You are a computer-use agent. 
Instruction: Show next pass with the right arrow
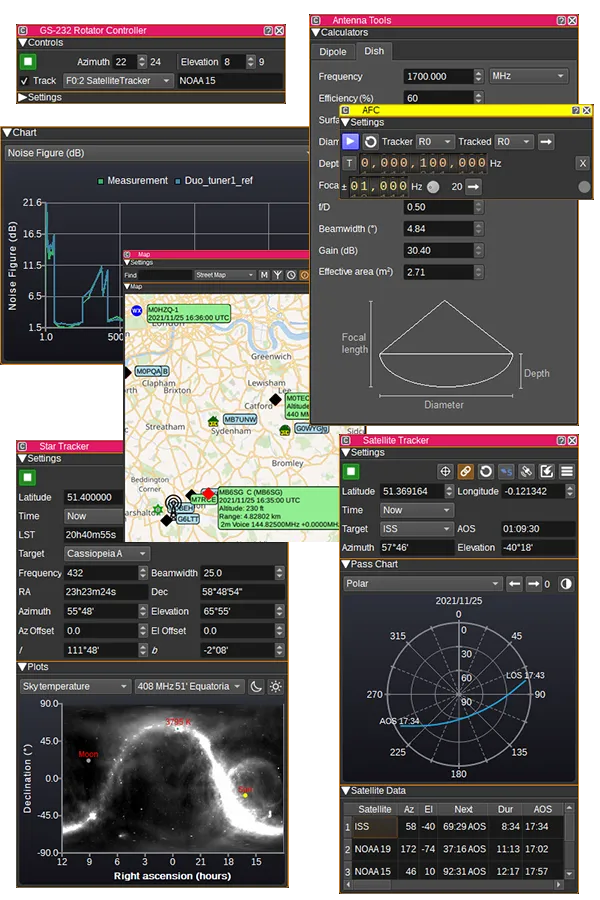pyautogui.click(x=534, y=584)
